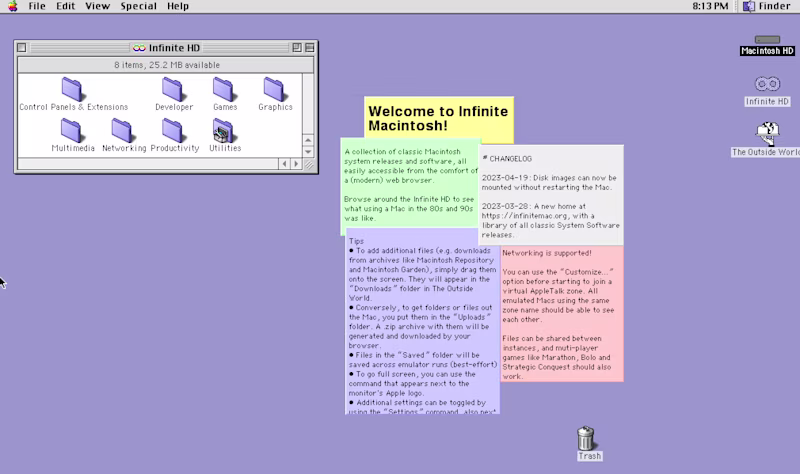The image size is (800, 474).
Task: Click the '8 items, 25.2 MB available' status text
Action: [167, 65]
